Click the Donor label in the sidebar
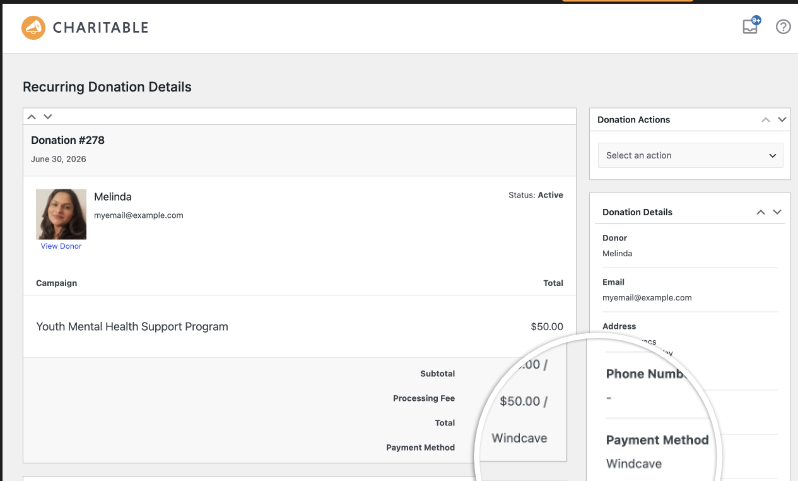Image resolution: width=798 pixels, height=481 pixels. (x=615, y=238)
